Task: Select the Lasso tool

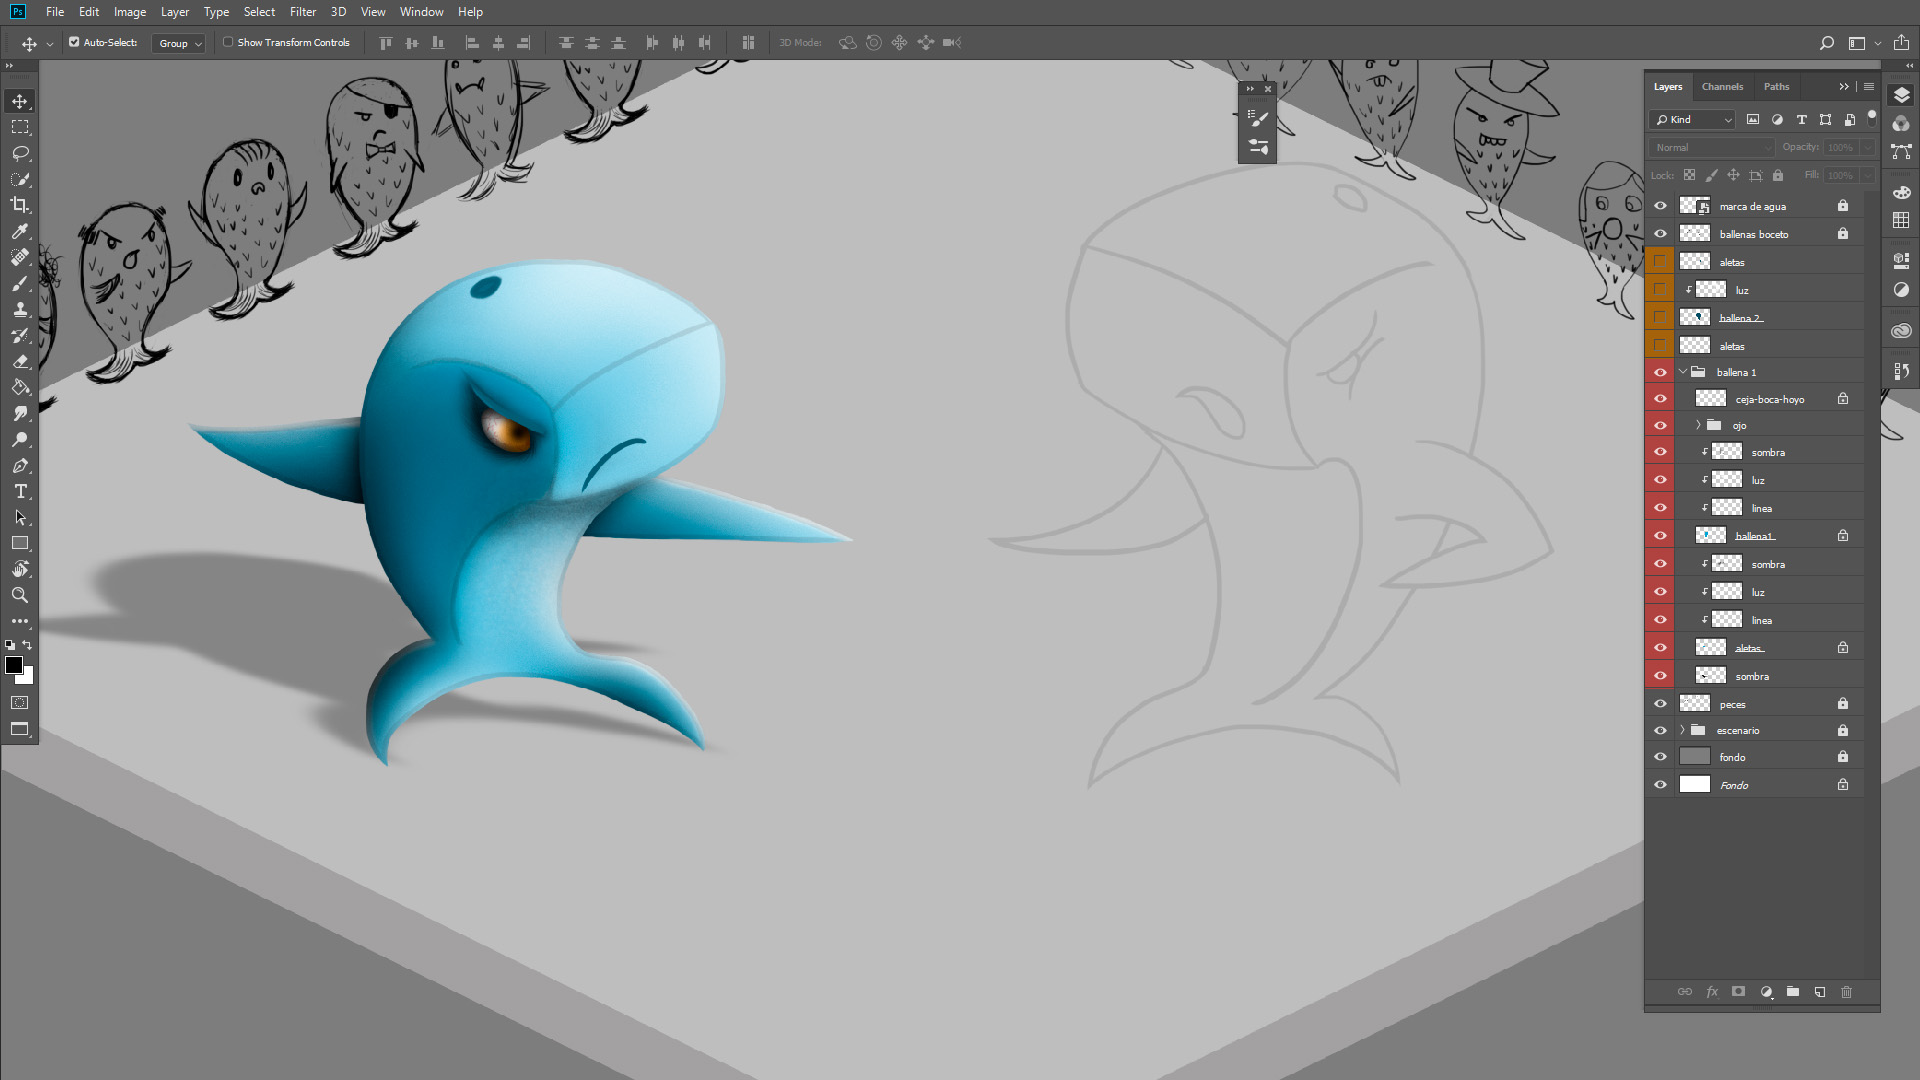Action: pyautogui.click(x=20, y=153)
